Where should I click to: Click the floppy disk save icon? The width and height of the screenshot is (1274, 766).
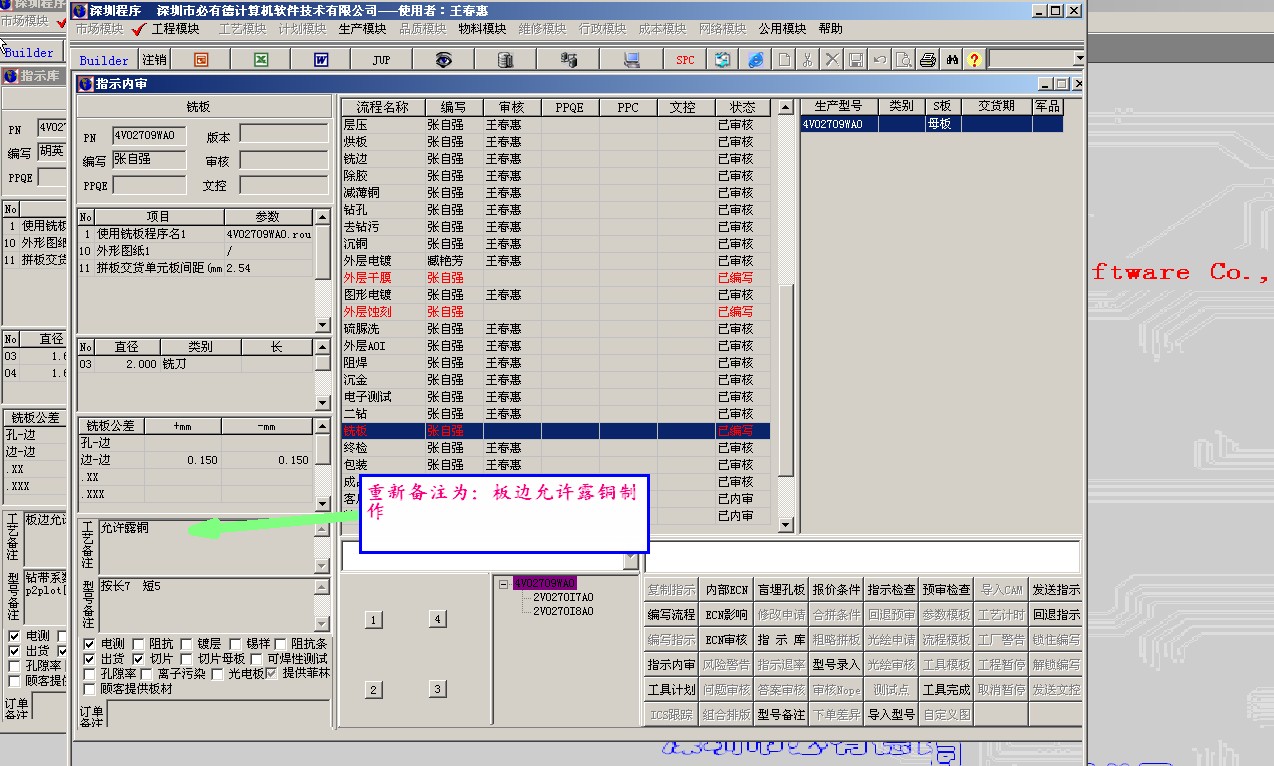click(856, 60)
